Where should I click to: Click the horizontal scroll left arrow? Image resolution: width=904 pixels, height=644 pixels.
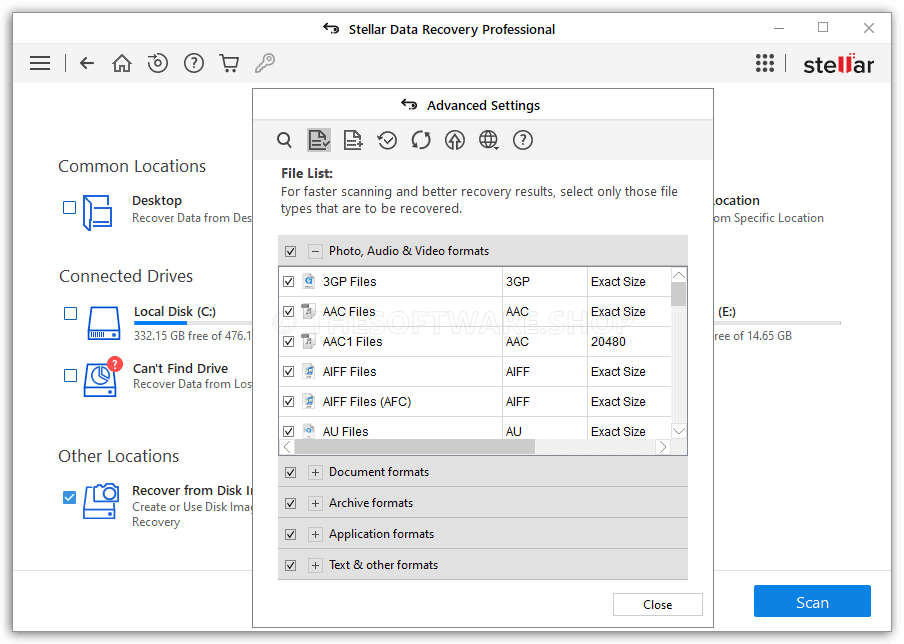click(x=287, y=447)
